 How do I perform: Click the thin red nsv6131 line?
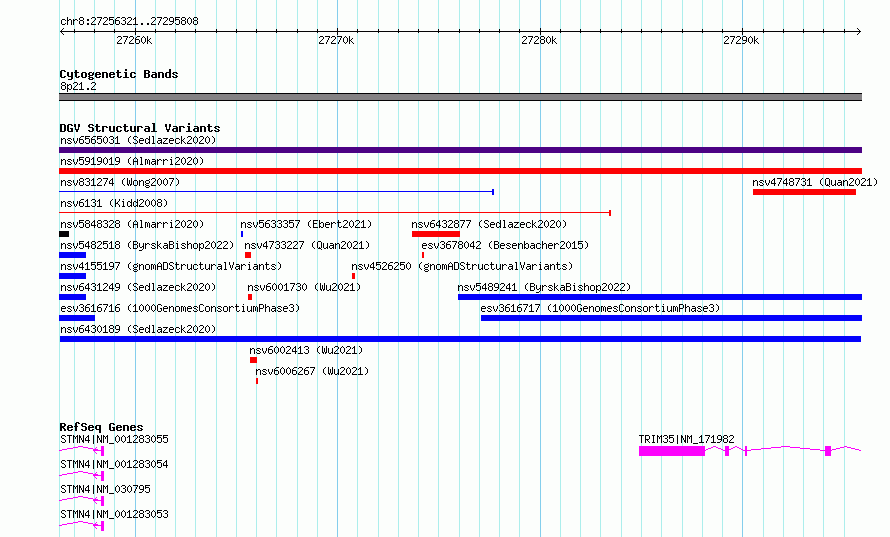click(335, 213)
